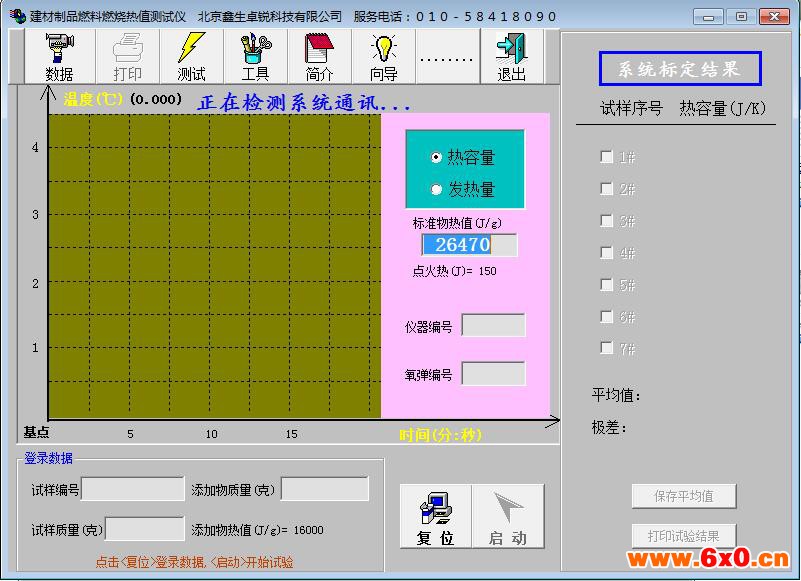Click the 氧弹编号 input field
Viewport: 801px width, 581px height.
coord(493,374)
